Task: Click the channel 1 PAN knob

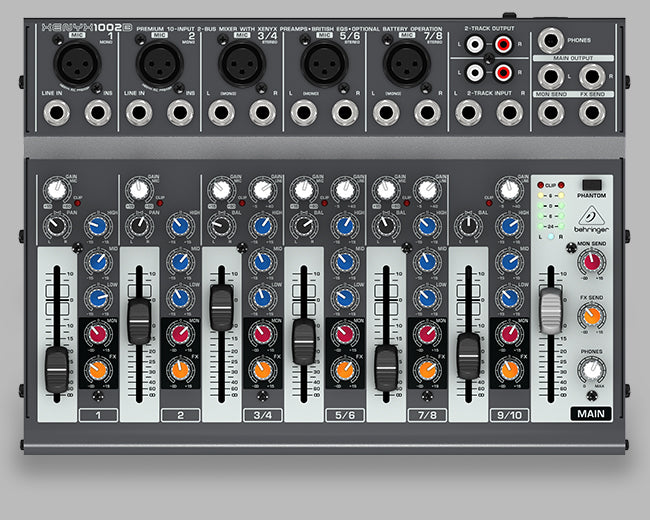Action: tap(55, 227)
